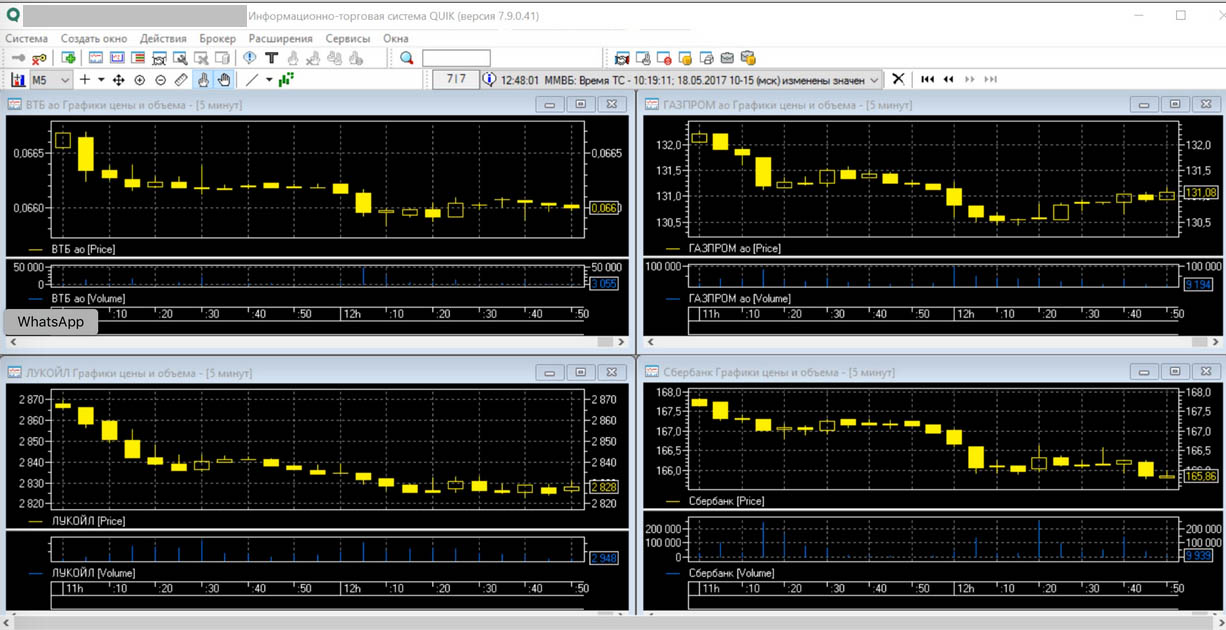The width and height of the screenshot is (1226, 630).
Task: Open the M5 timeframe dropdown
Action: point(51,79)
